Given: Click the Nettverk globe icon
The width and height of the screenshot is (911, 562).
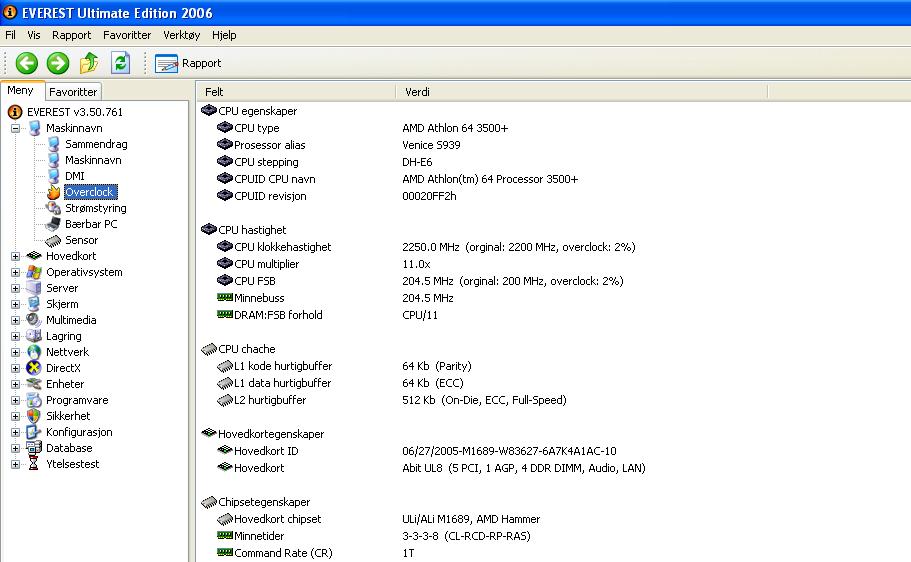Looking at the screenshot, I should pos(34,352).
